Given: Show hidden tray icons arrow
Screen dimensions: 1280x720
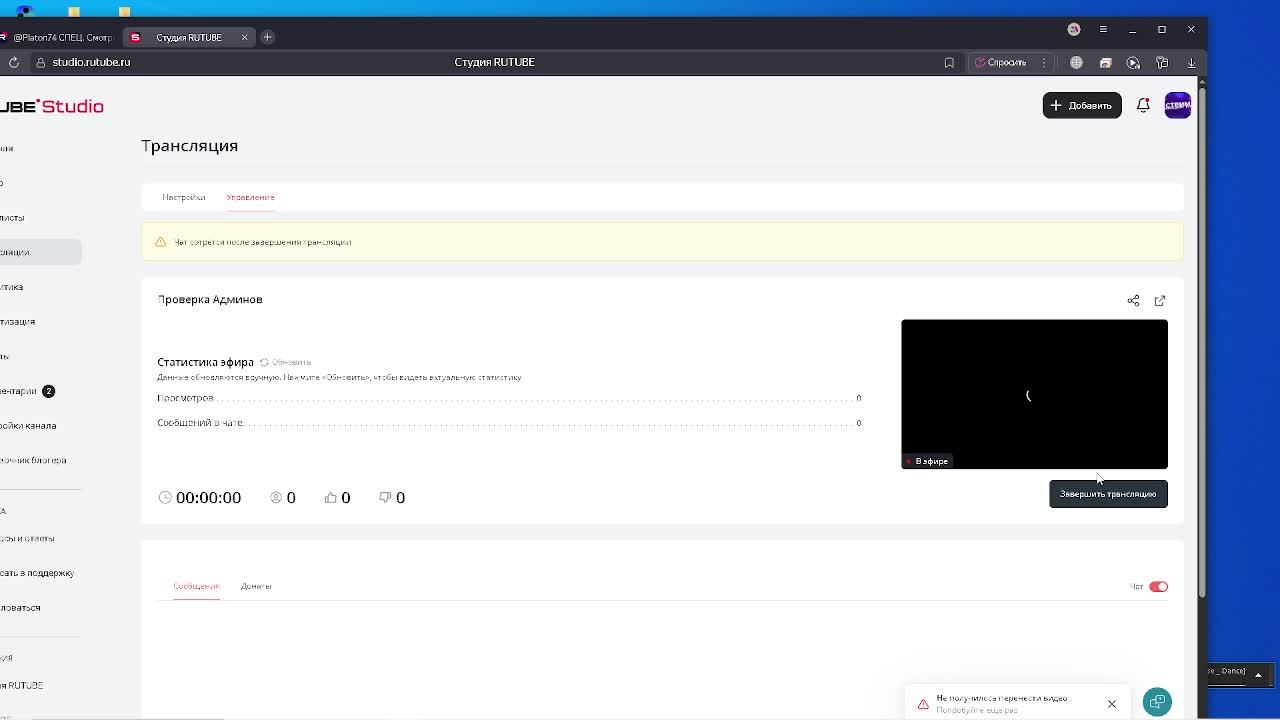Looking at the screenshot, I should tap(1258, 675).
